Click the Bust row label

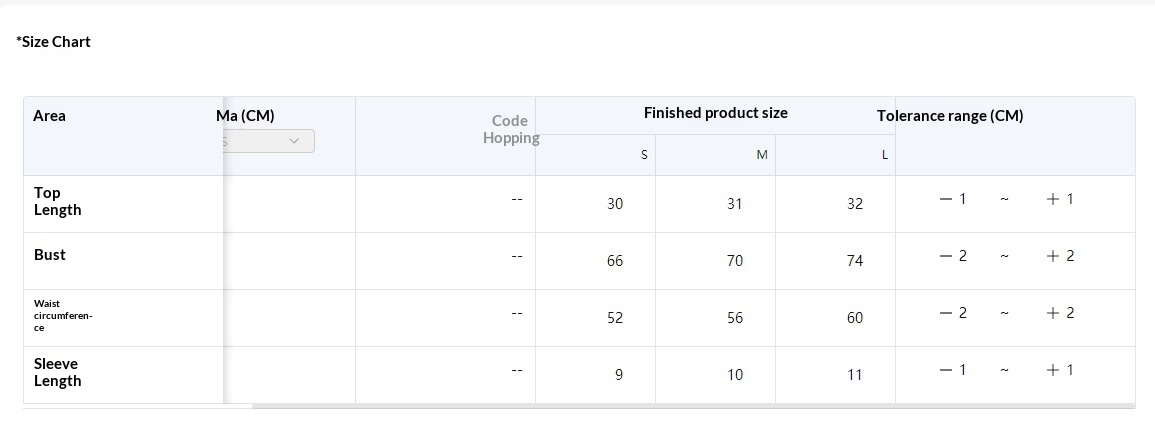50,255
